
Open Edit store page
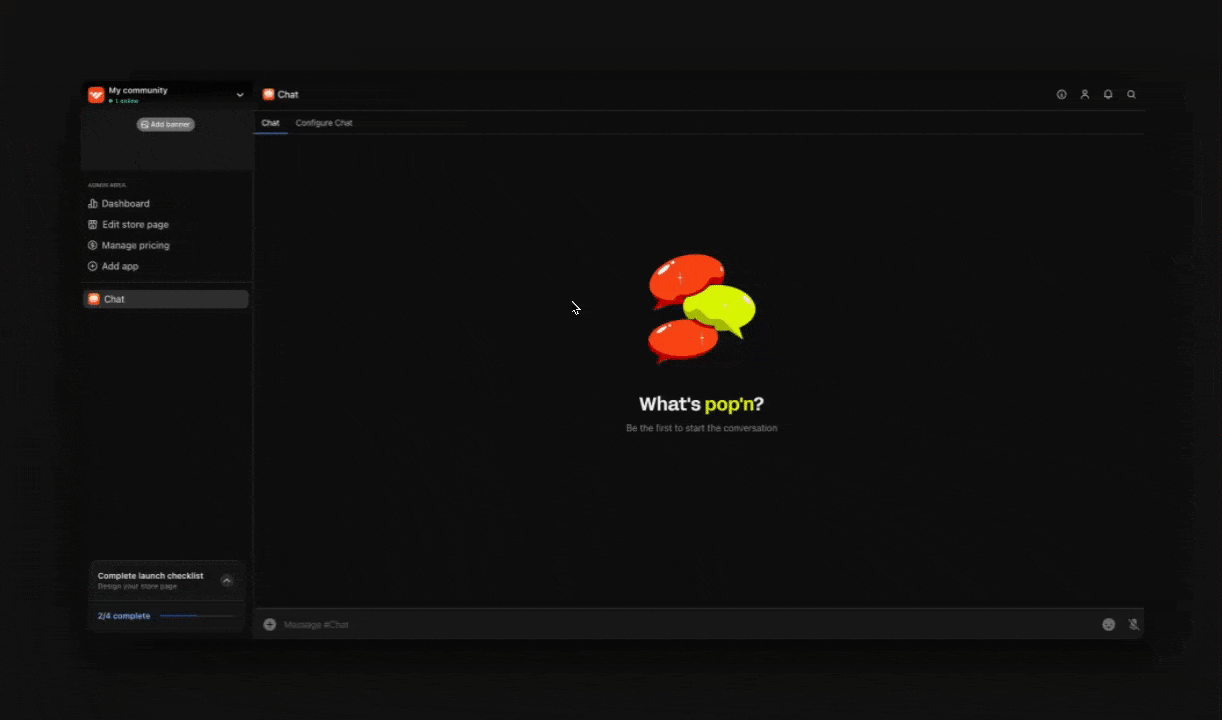(128, 224)
